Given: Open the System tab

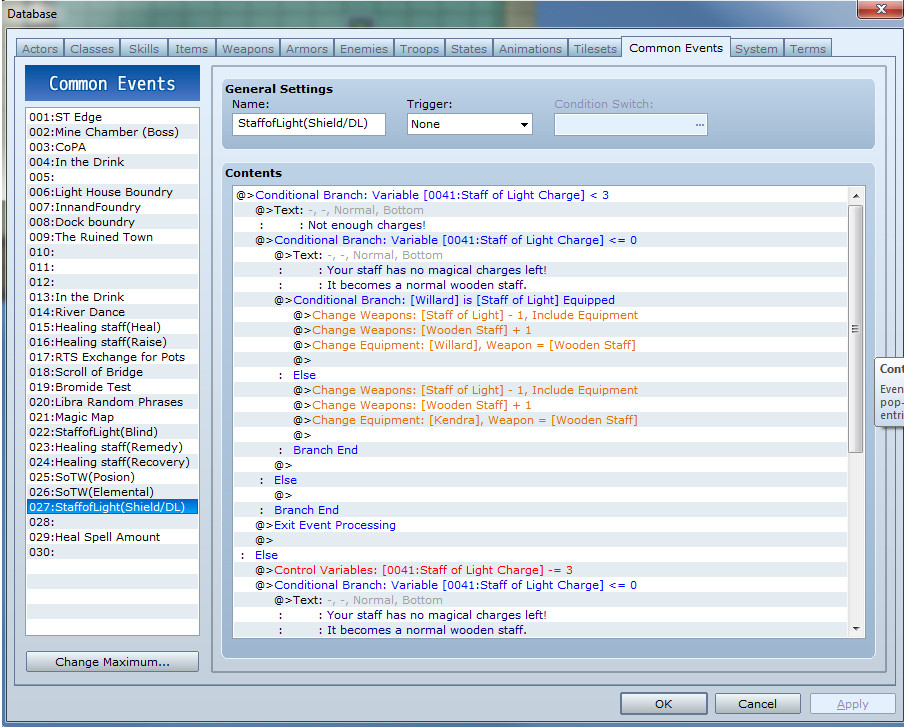Looking at the screenshot, I should click(x=755, y=47).
